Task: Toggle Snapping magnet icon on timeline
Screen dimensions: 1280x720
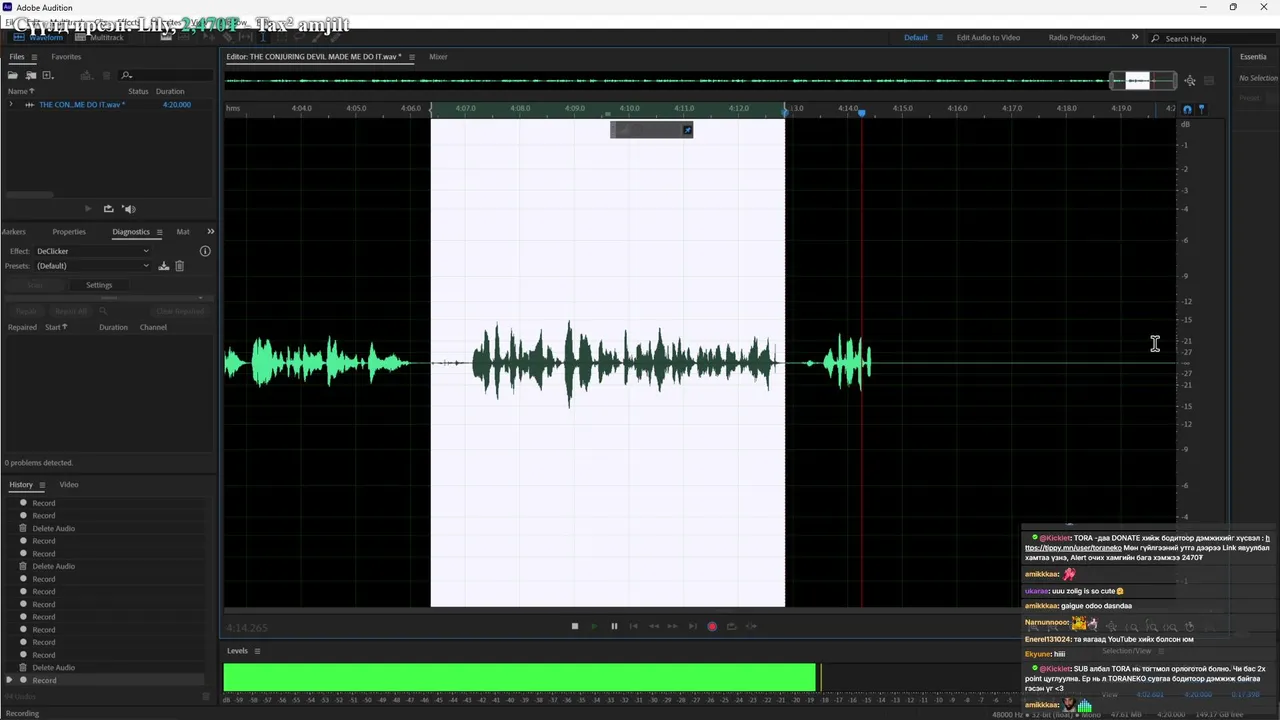Action: coord(1187,110)
